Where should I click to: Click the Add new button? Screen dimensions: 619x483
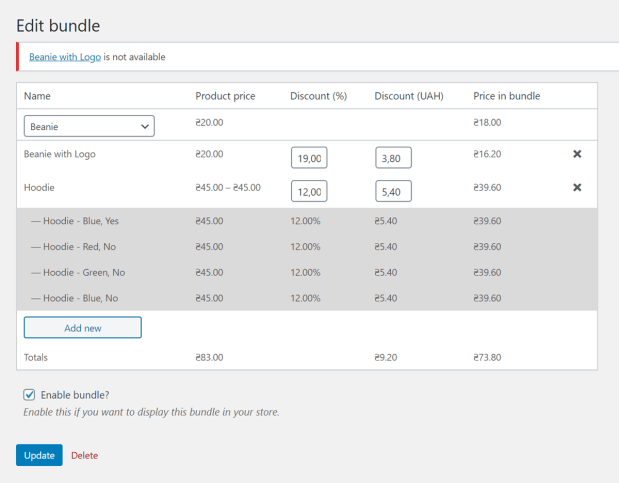[x=82, y=327]
